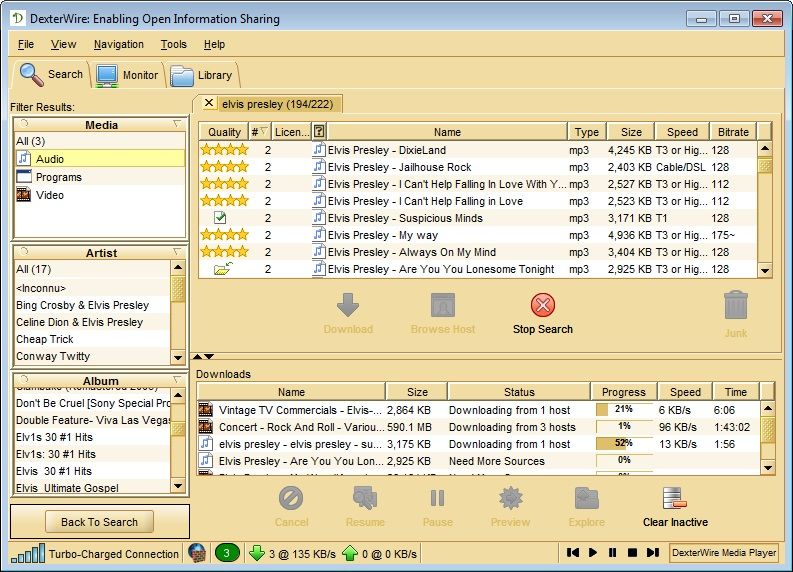The width and height of the screenshot is (793, 572).
Task: Click music note icon of DixieLand row
Action: 319,149
